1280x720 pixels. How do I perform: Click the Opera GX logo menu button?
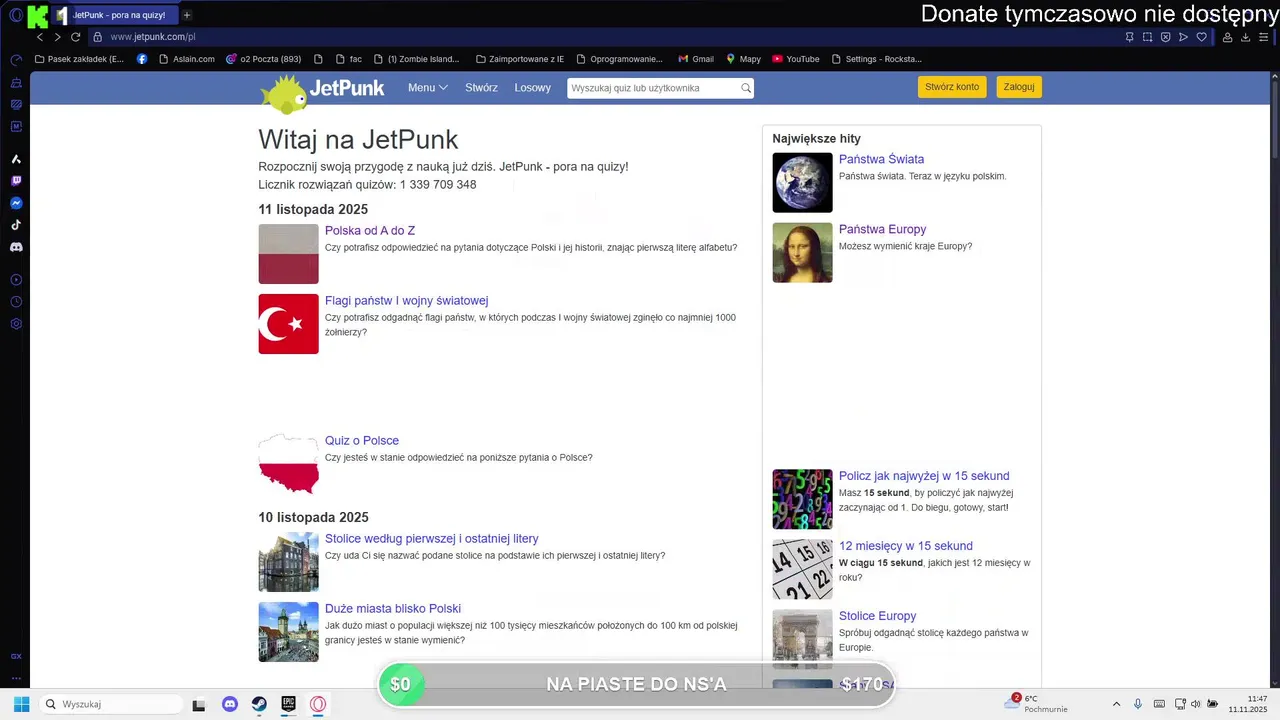[16, 15]
